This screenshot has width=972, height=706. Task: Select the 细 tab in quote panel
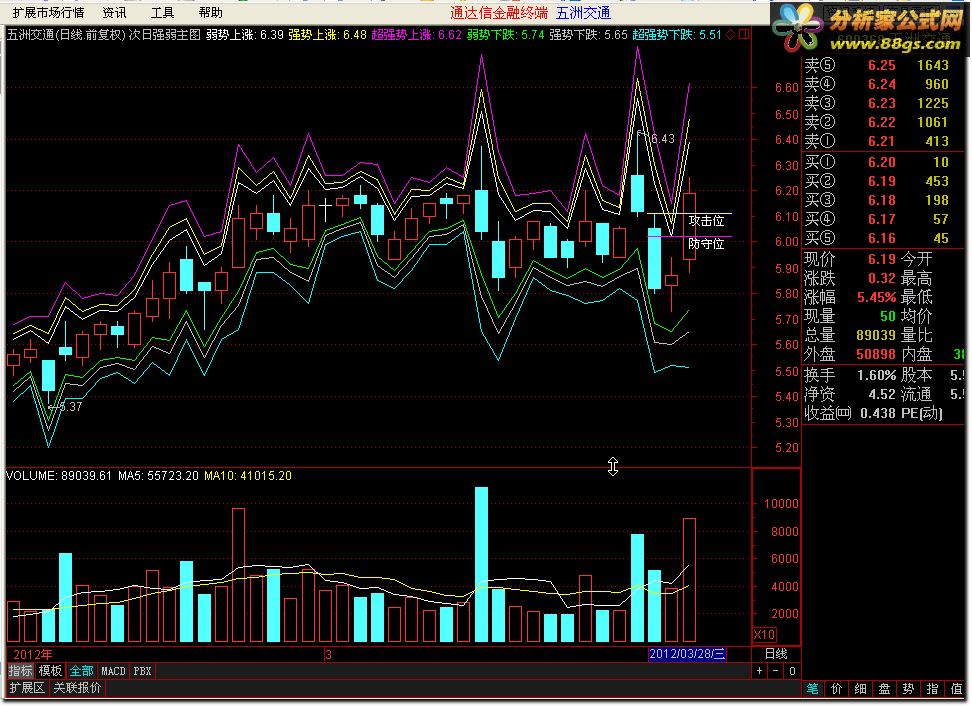[860, 689]
